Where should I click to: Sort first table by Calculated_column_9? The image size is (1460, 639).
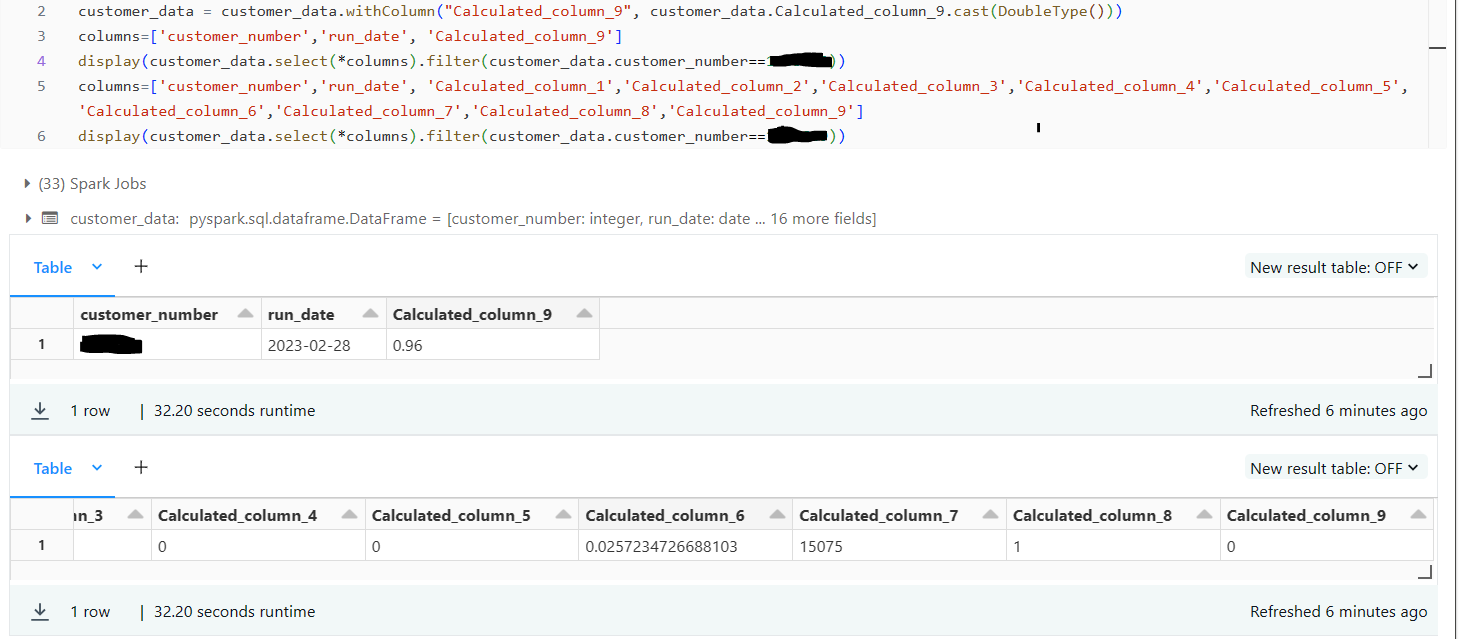point(585,314)
